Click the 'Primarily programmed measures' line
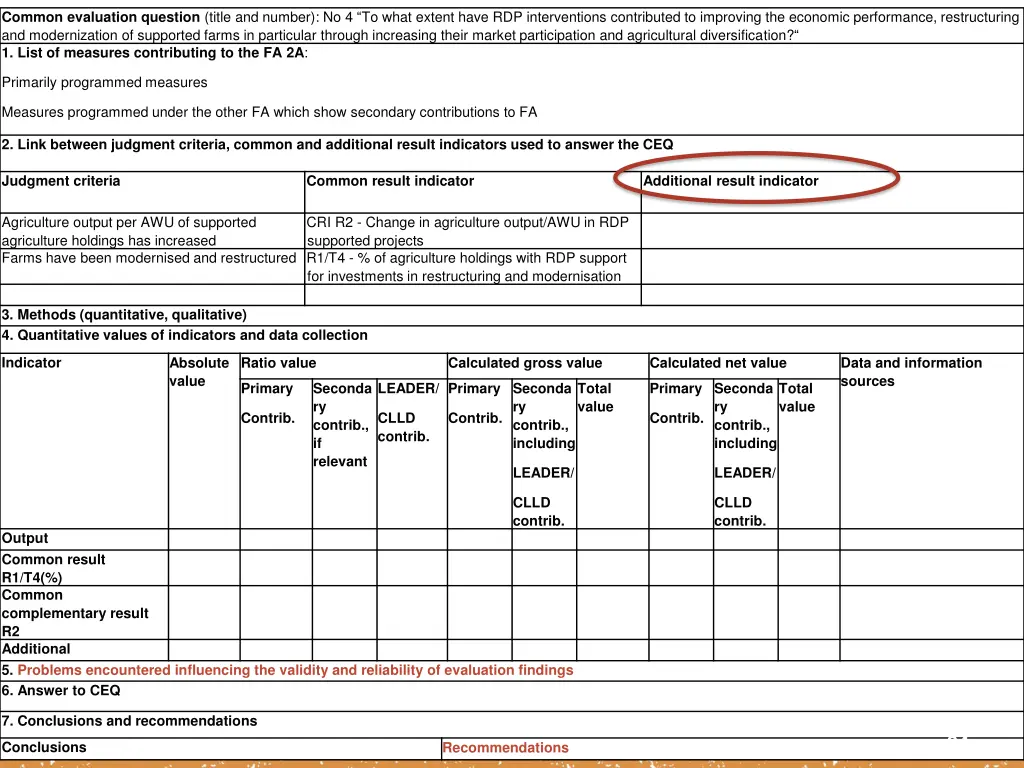 click(105, 82)
